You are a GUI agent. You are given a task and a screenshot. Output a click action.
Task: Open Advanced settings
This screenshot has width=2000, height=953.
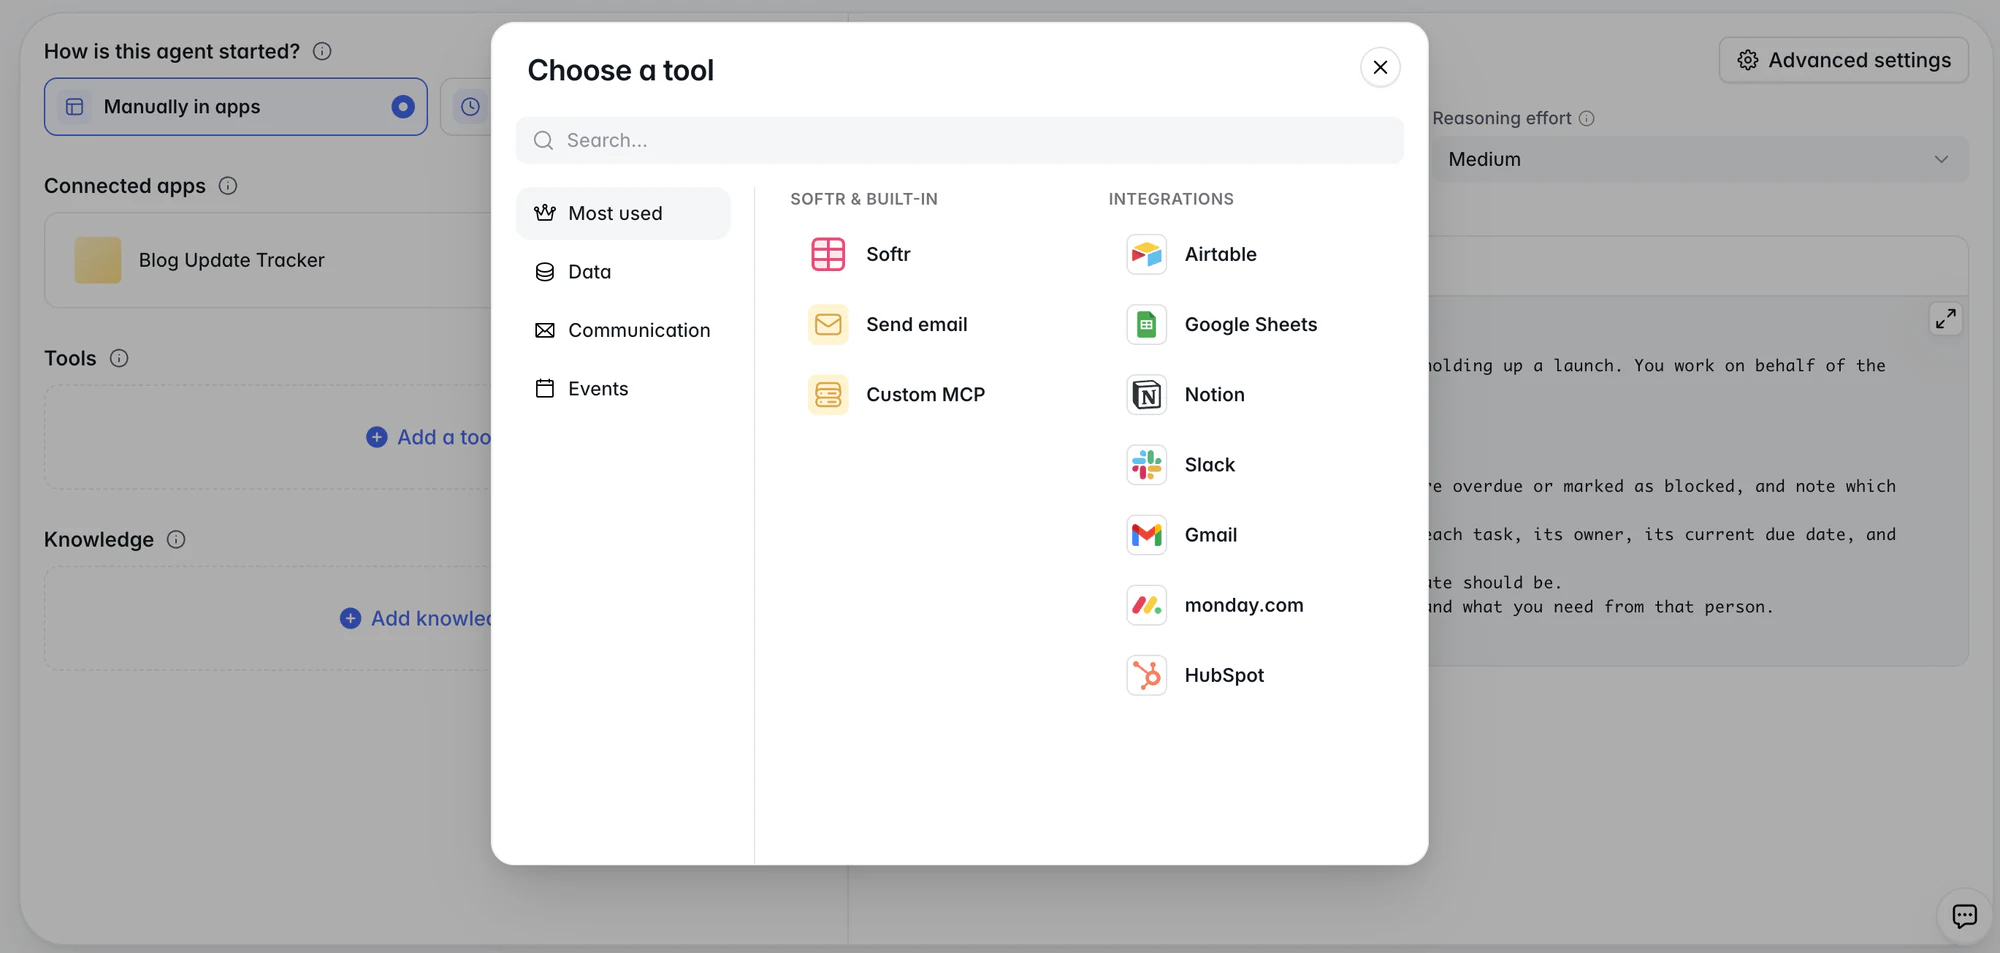(1844, 60)
